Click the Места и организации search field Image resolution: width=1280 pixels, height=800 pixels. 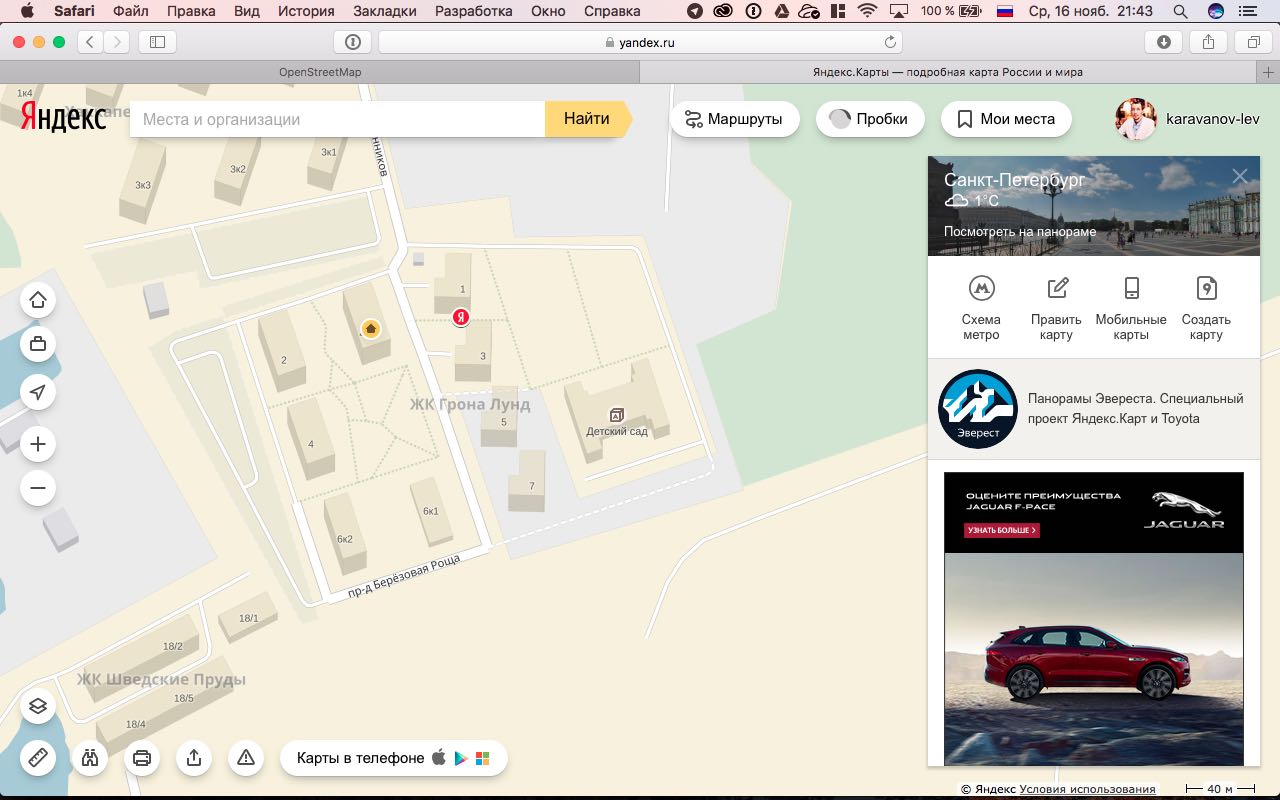click(x=338, y=119)
